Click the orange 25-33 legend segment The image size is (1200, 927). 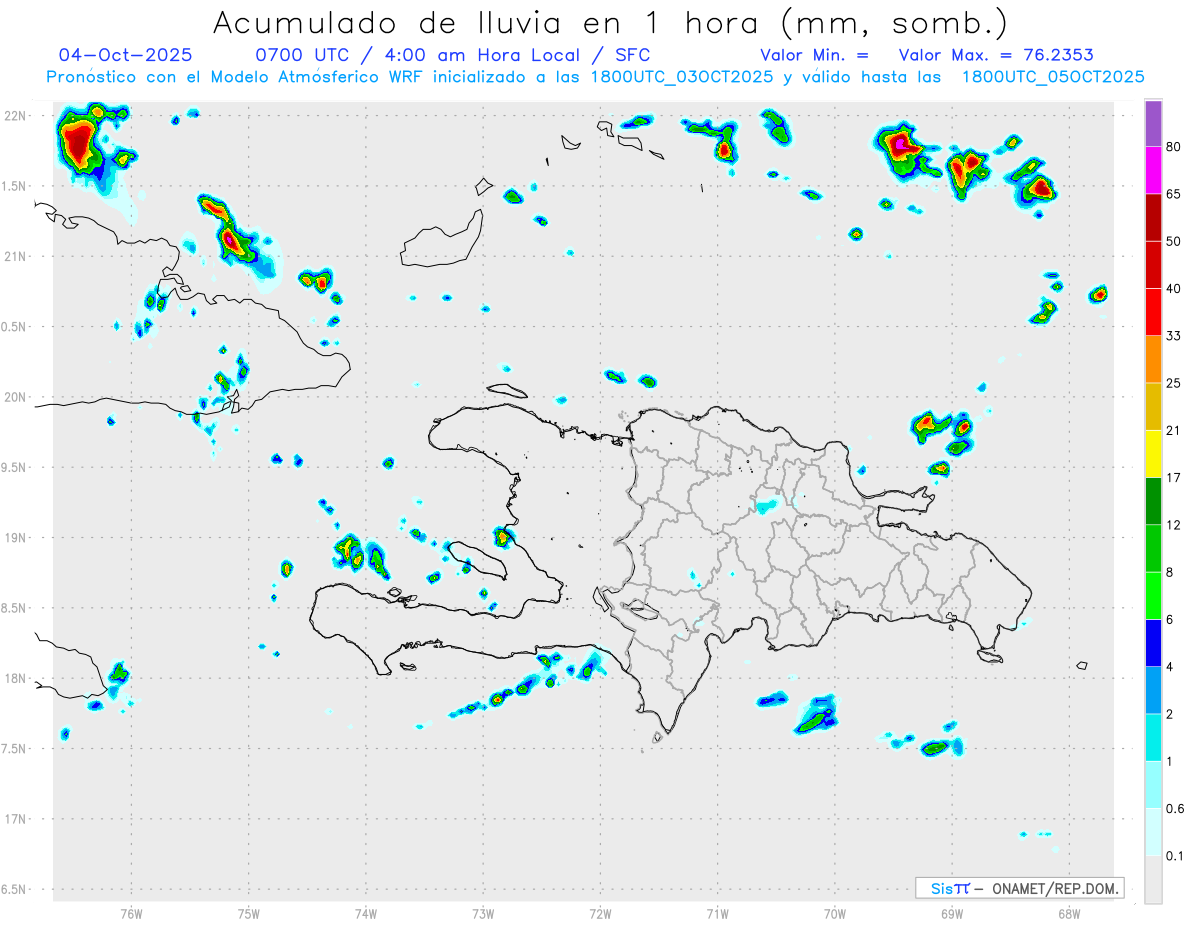click(1153, 359)
